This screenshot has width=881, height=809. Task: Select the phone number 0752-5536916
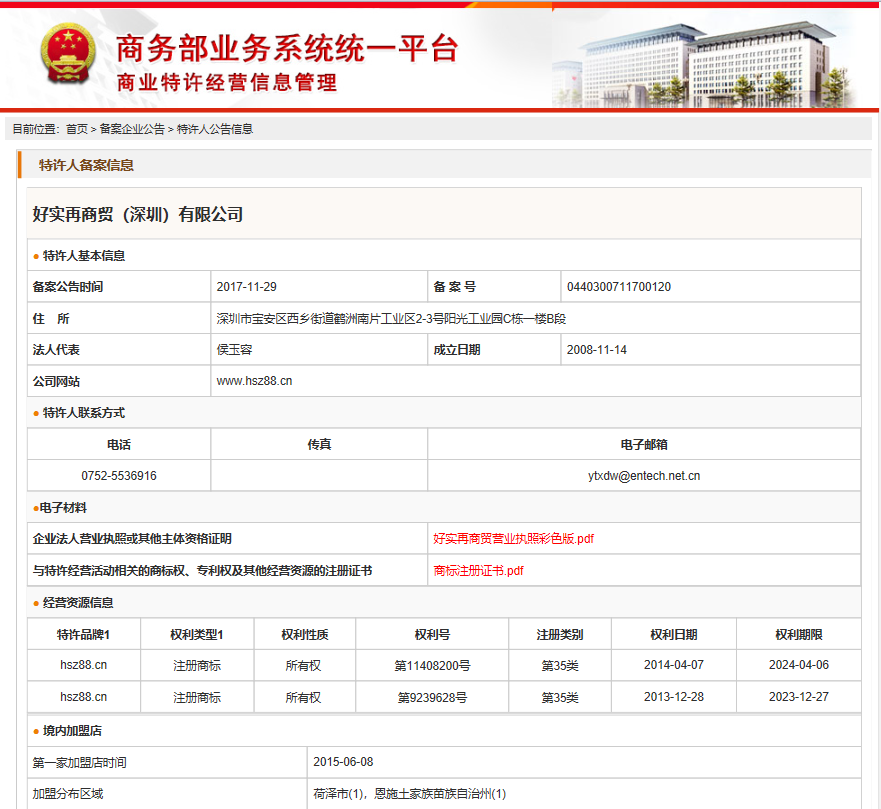coord(119,476)
